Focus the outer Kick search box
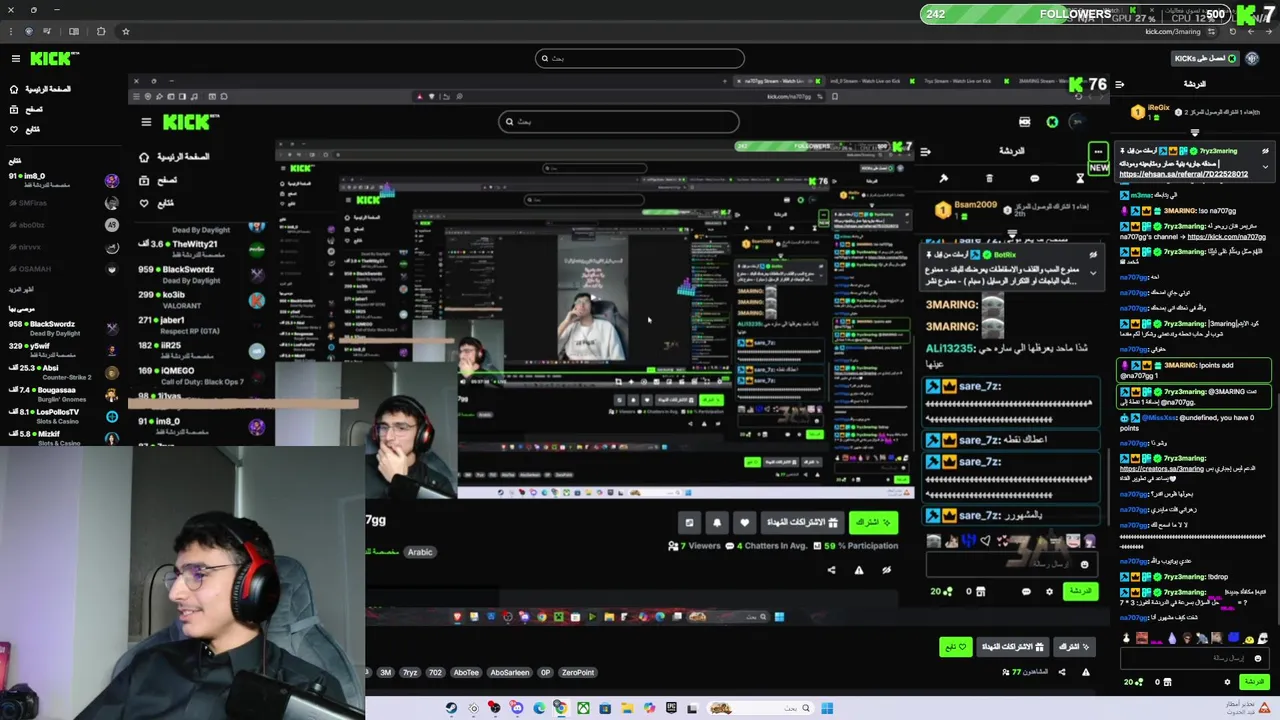 (640, 58)
